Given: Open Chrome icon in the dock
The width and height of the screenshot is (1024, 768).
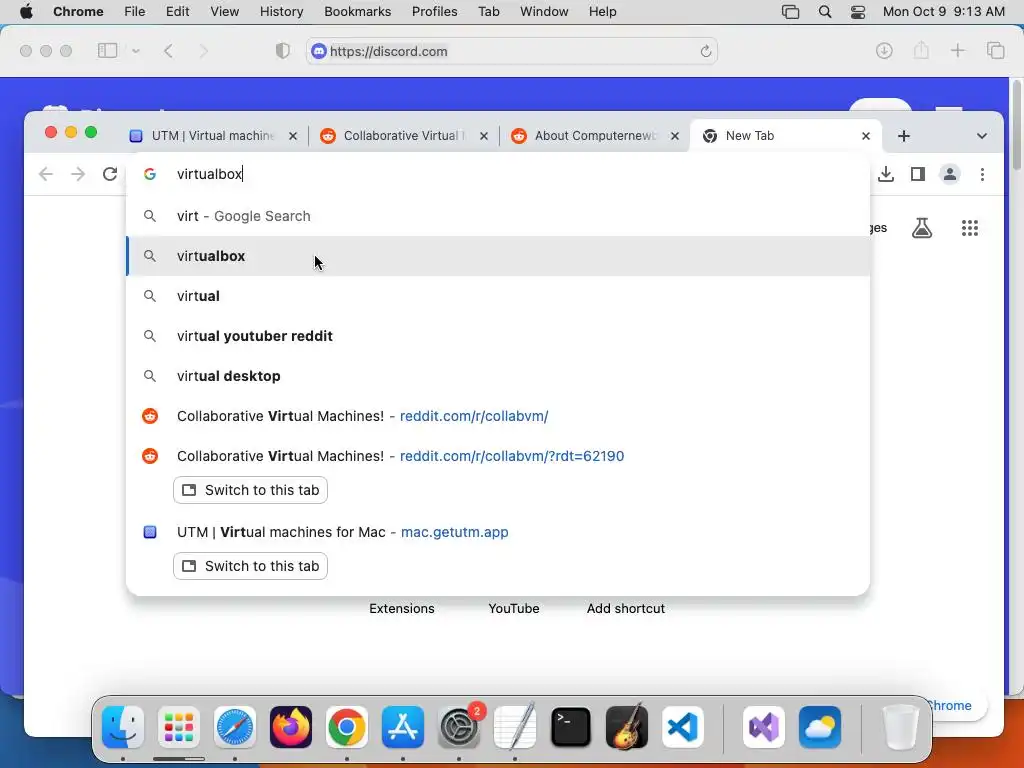Looking at the screenshot, I should click(x=347, y=727).
